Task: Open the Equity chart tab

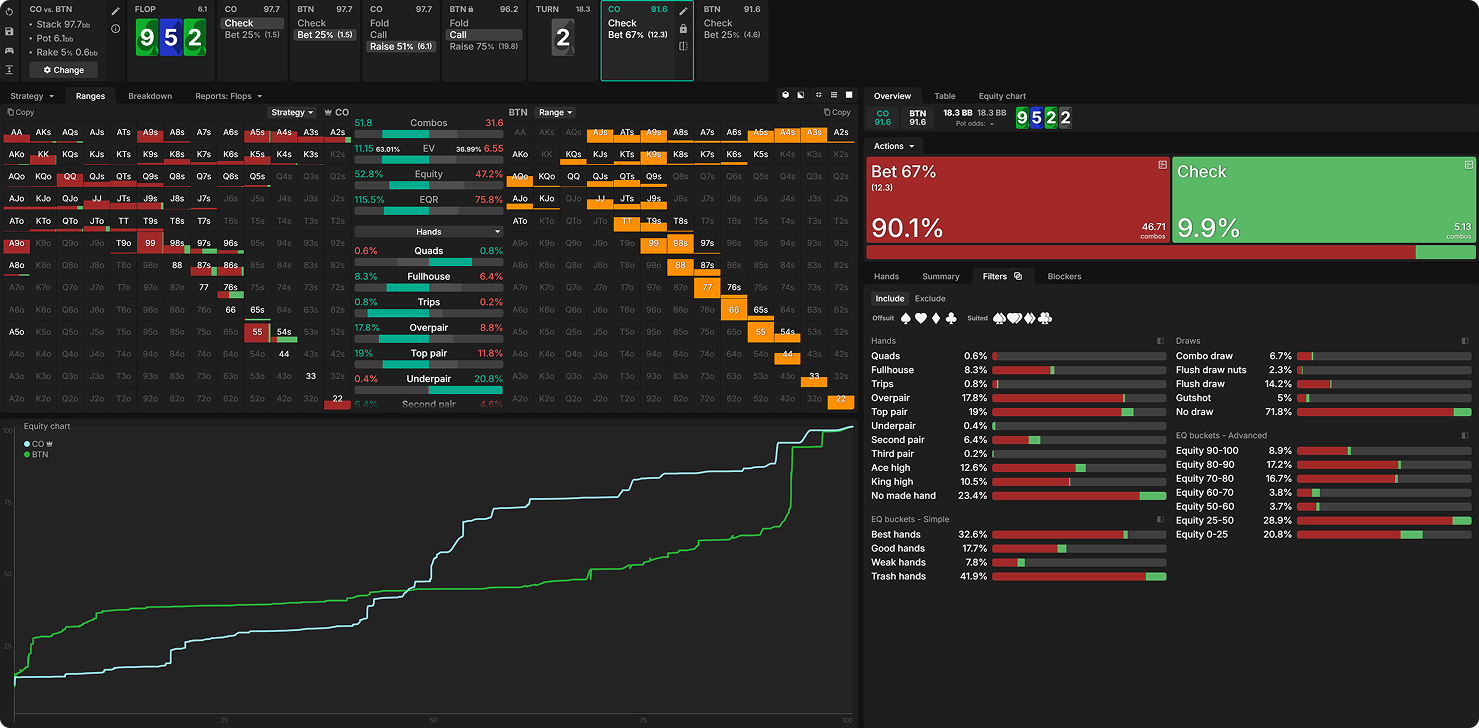Action: [x=1002, y=96]
